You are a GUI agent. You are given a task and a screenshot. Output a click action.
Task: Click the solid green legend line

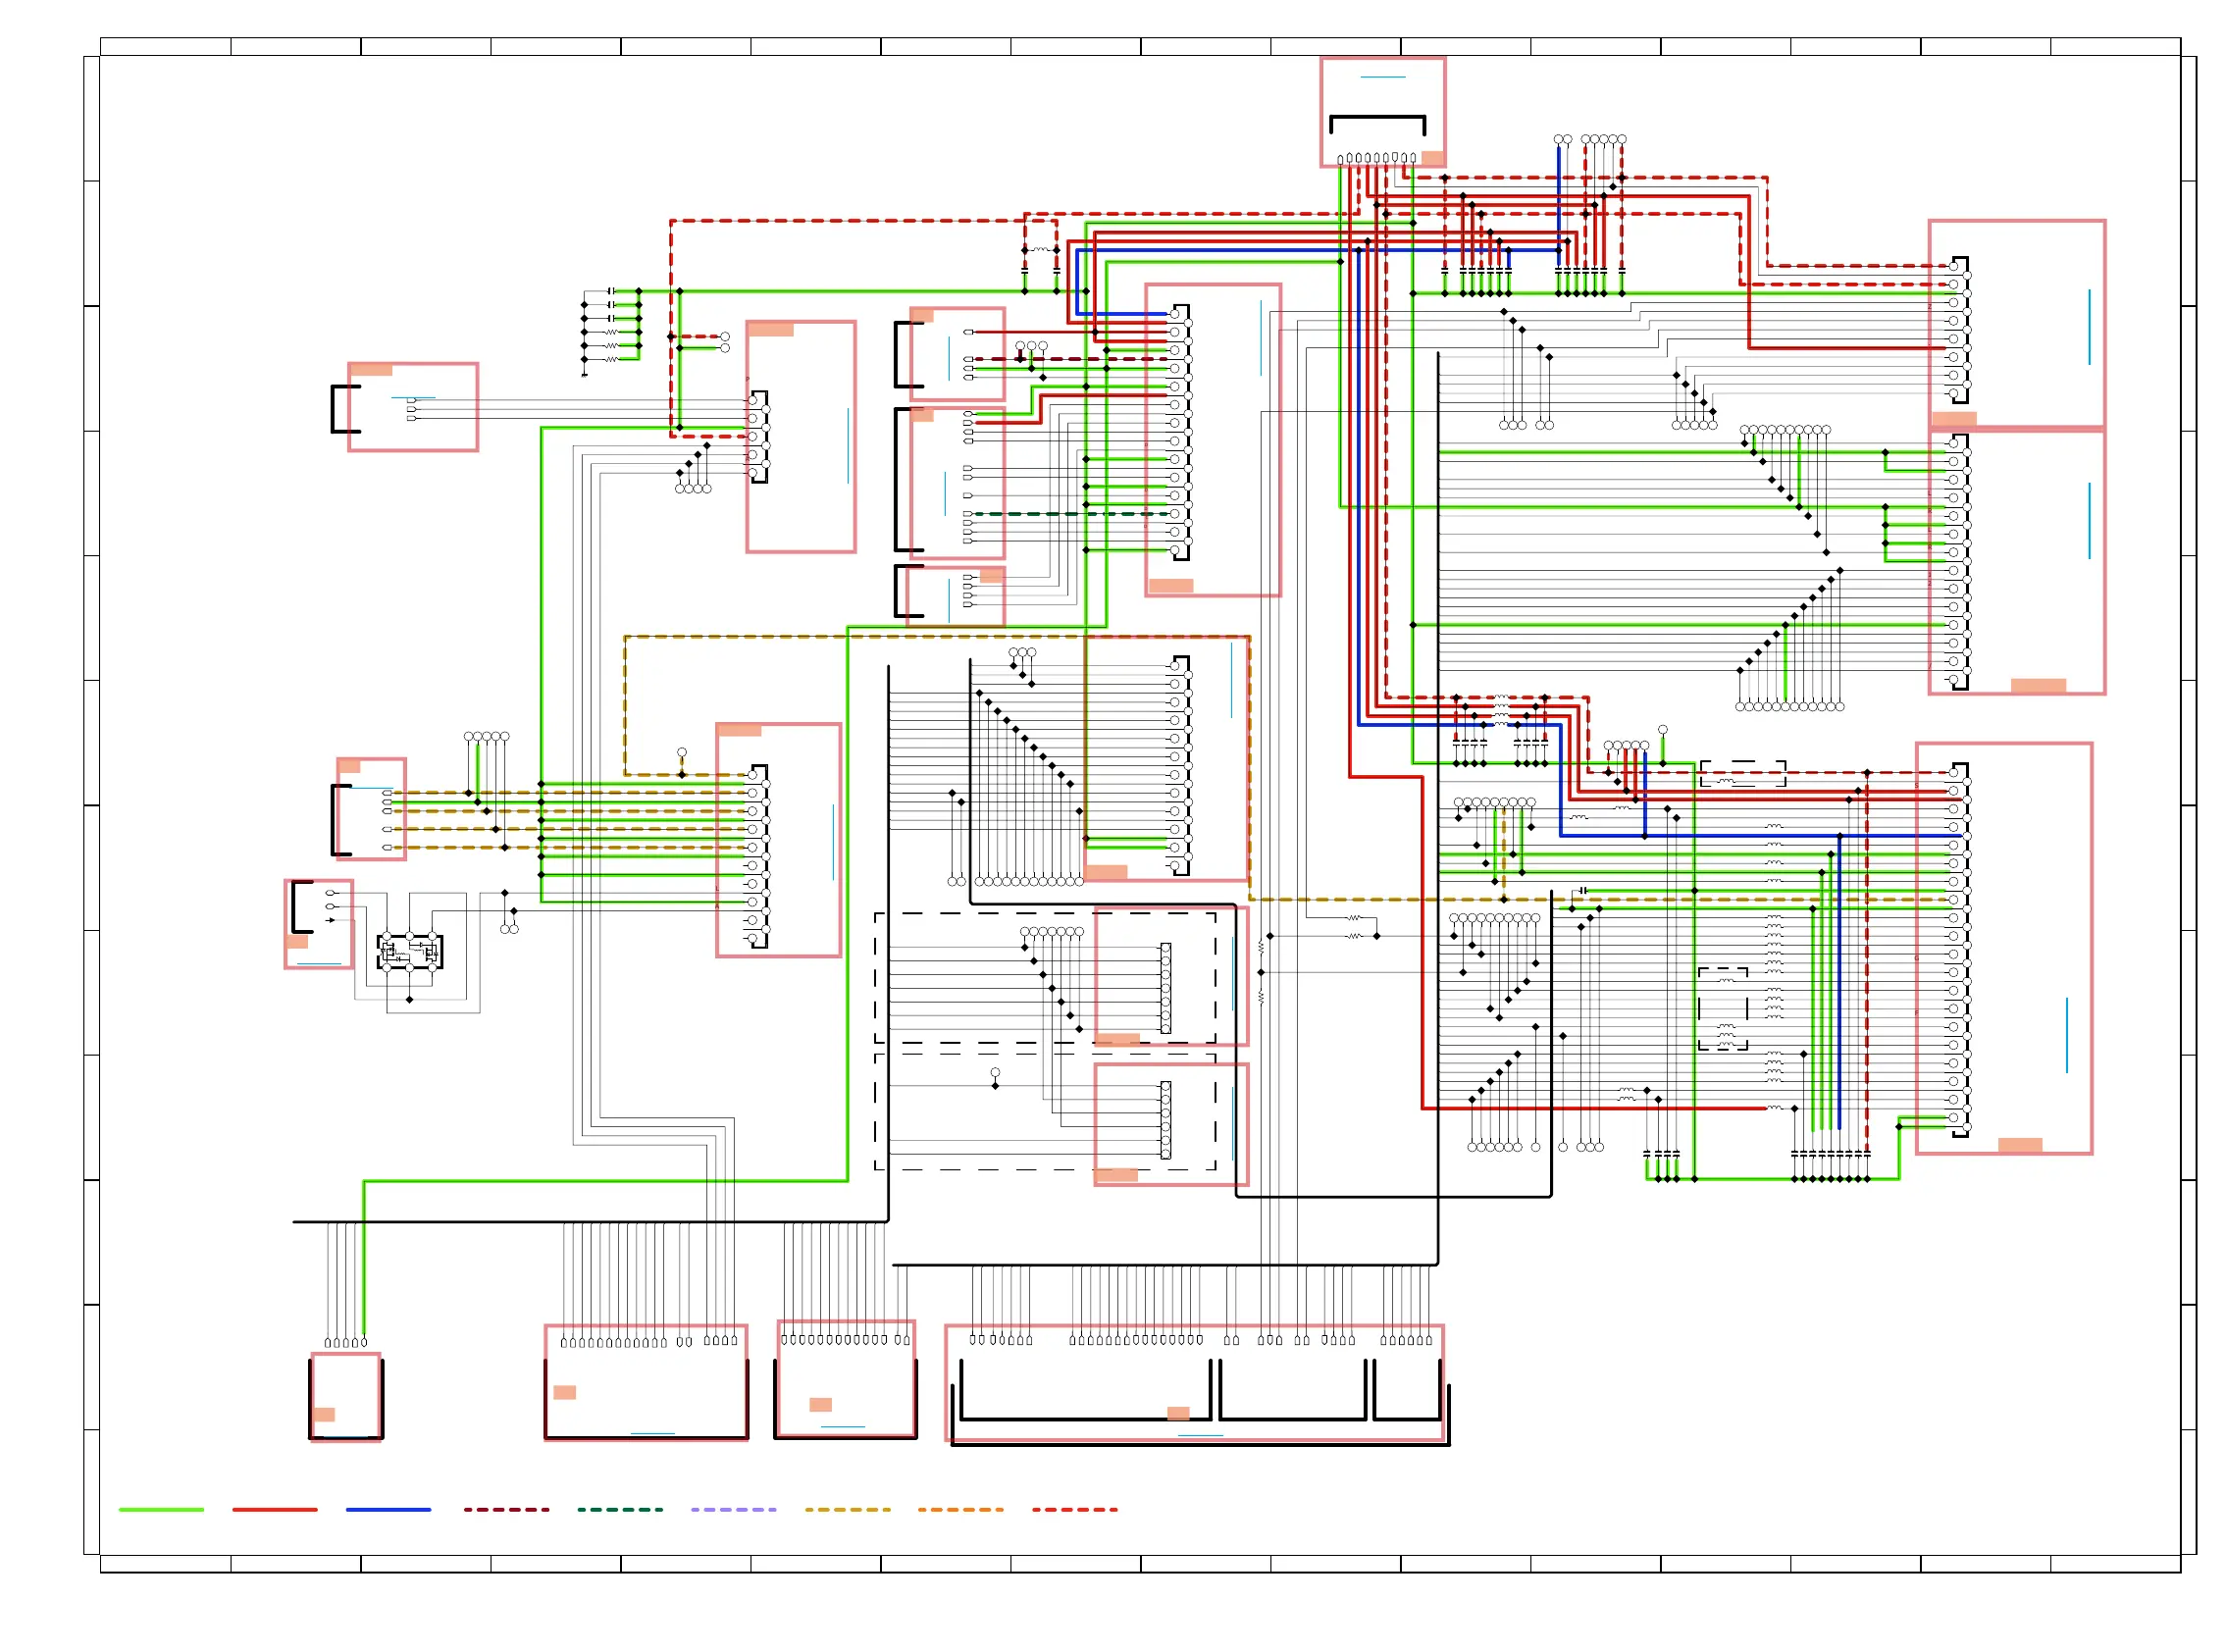pyautogui.click(x=161, y=1509)
